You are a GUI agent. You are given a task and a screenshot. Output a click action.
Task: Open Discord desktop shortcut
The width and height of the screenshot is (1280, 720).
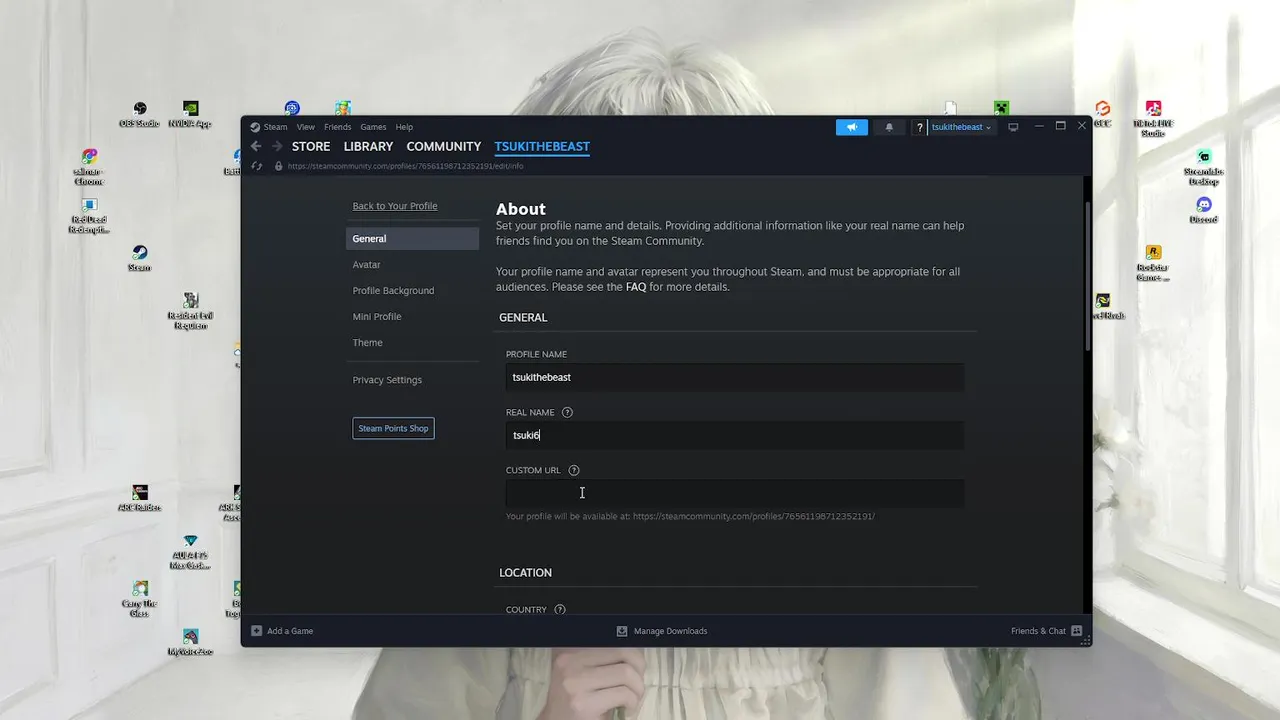pos(1204,210)
